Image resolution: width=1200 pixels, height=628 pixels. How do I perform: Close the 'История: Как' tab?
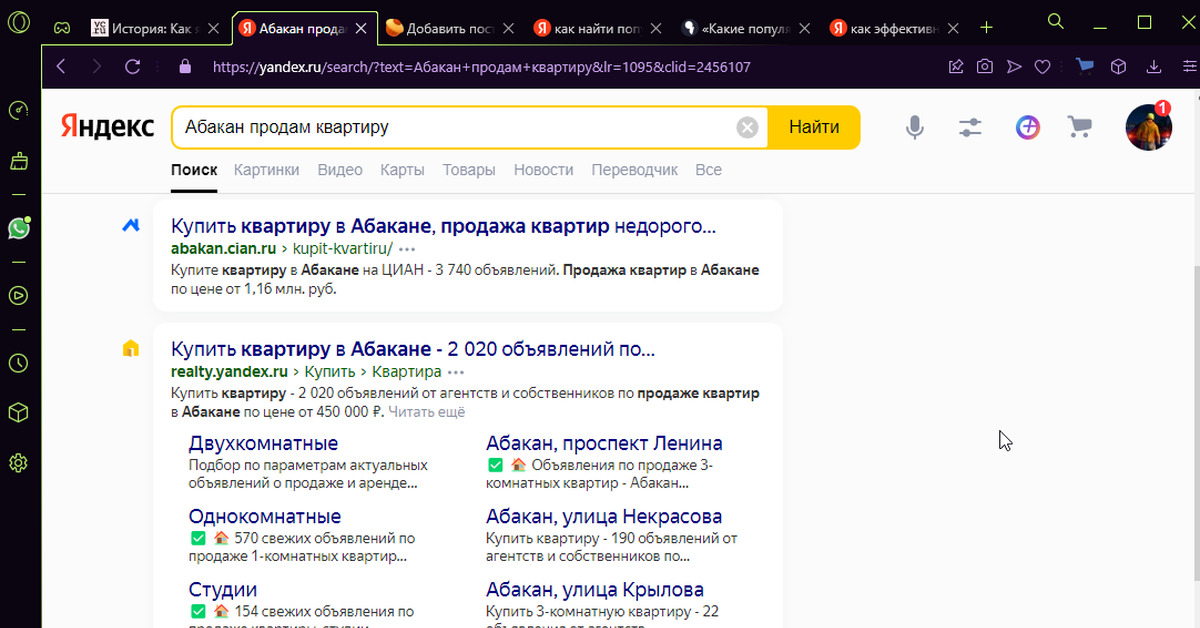pyautogui.click(x=212, y=28)
